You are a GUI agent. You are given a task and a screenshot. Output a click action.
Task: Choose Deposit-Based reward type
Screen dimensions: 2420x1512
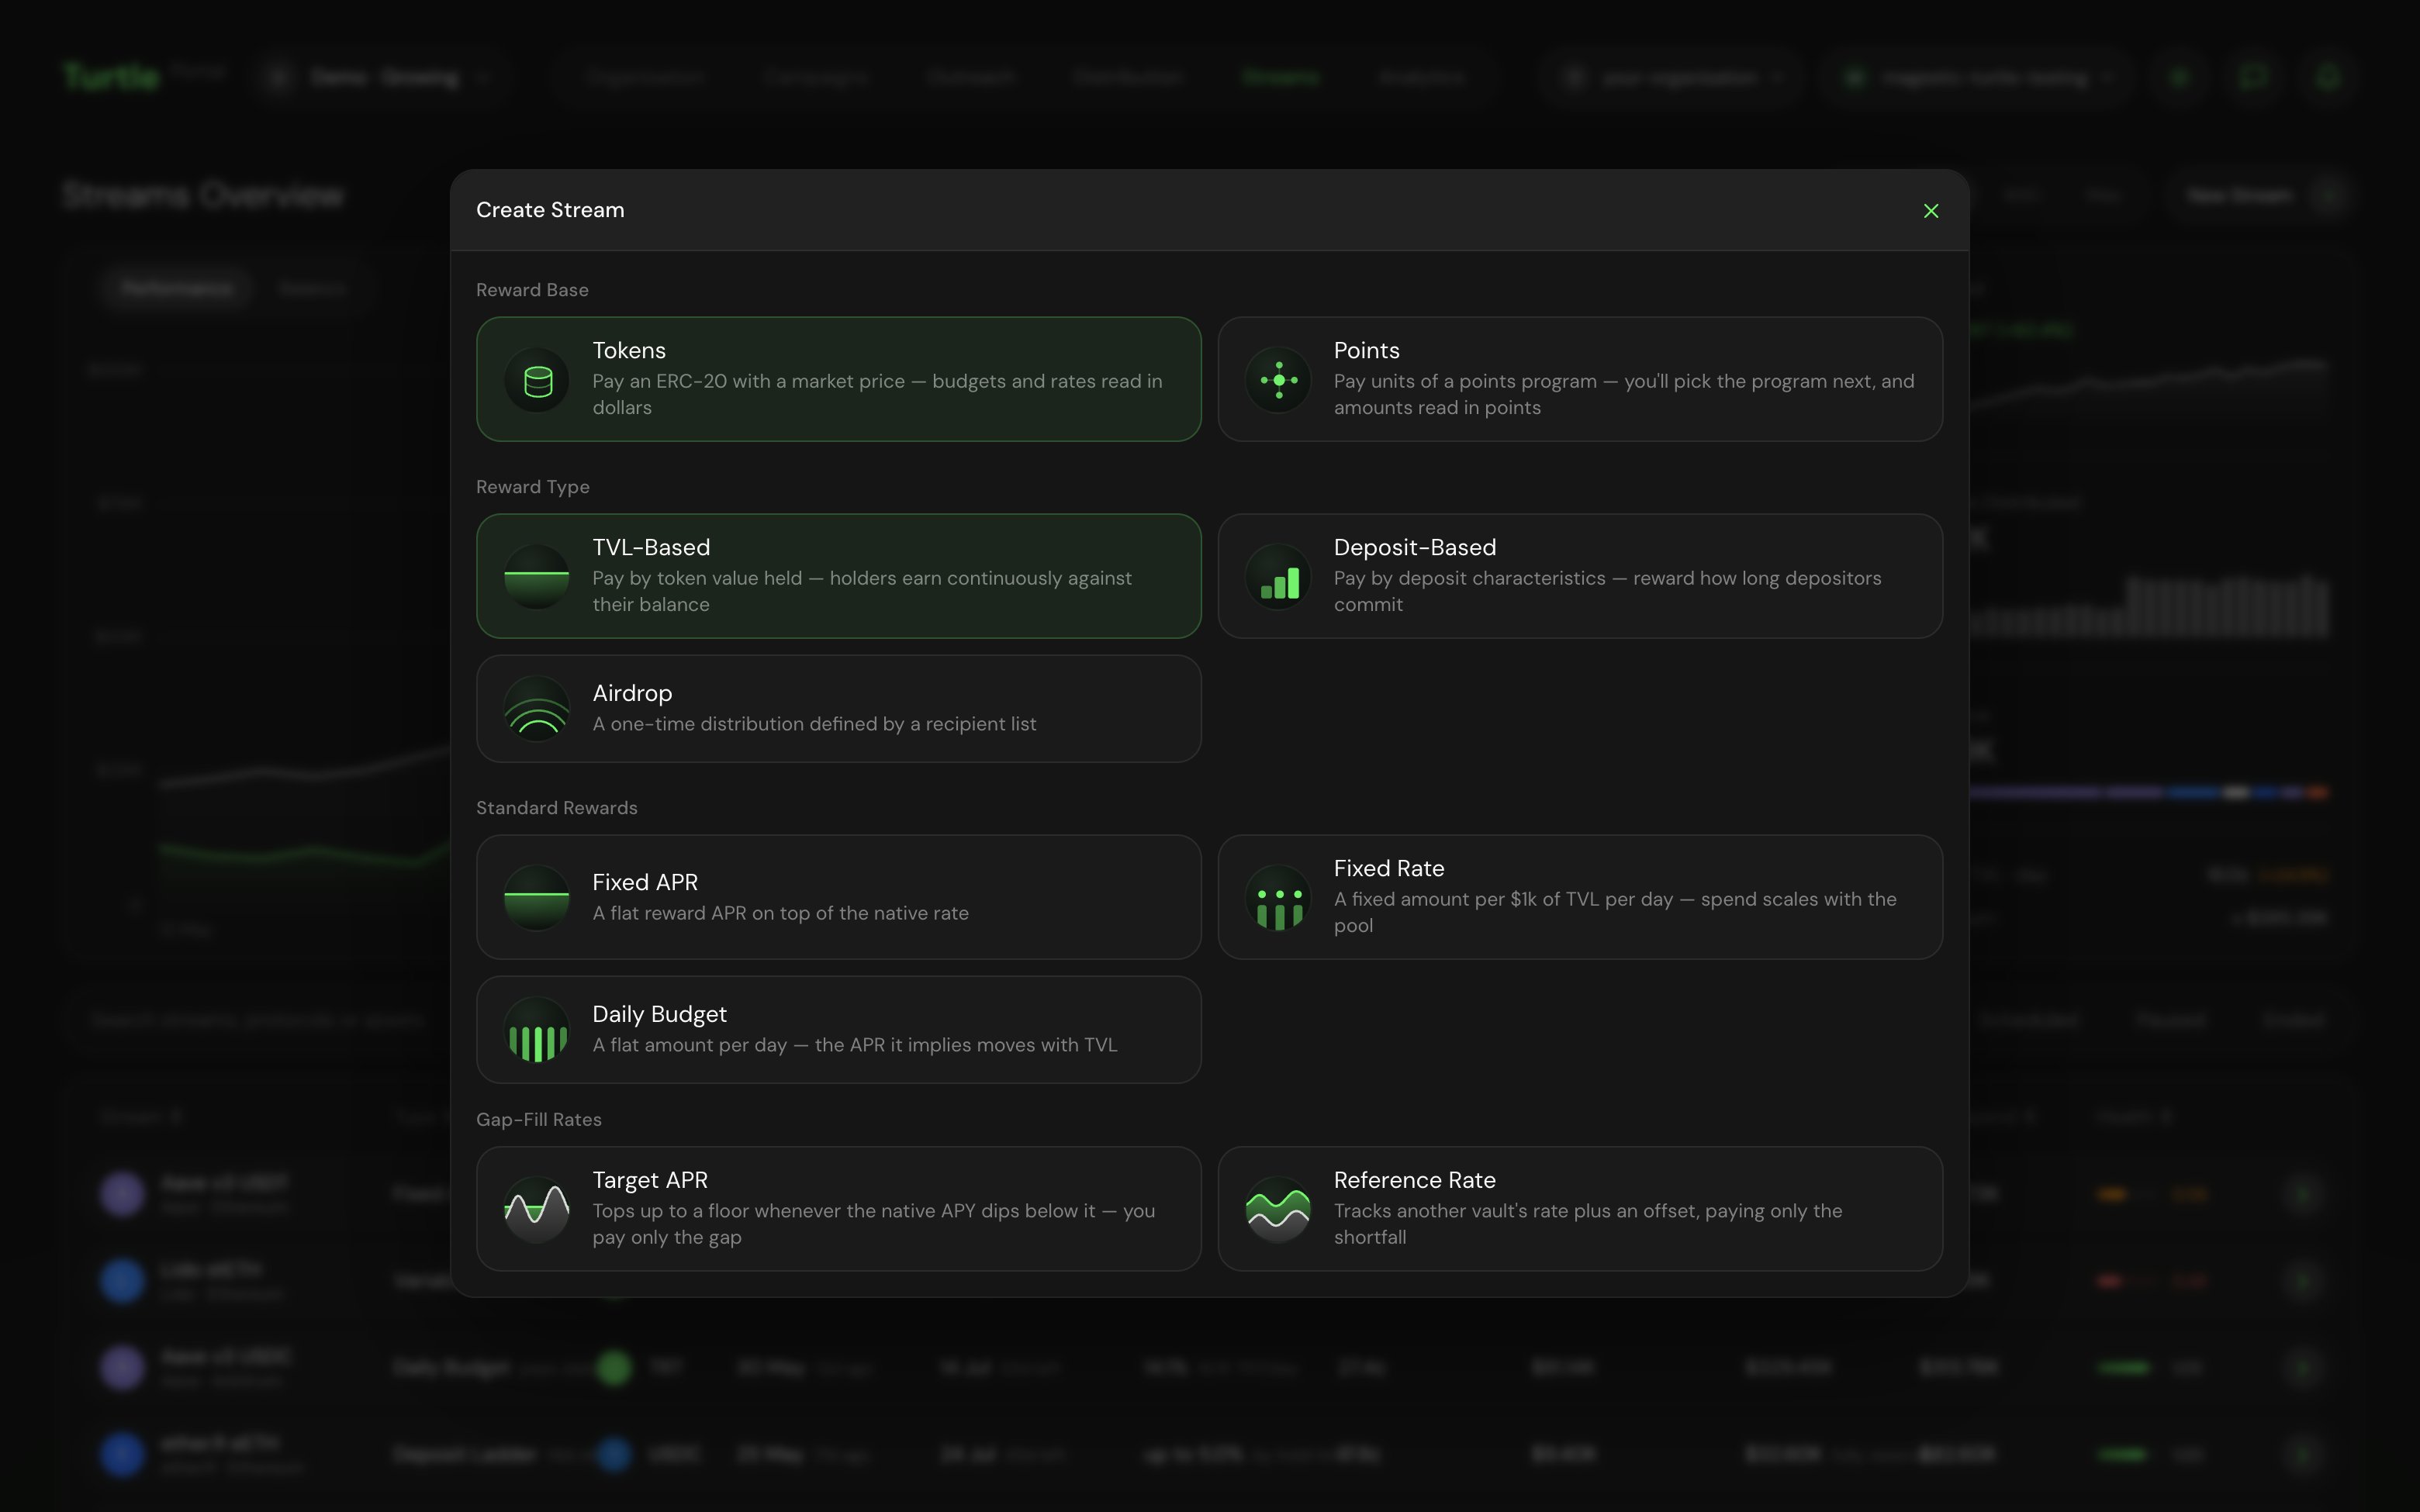1580,576
